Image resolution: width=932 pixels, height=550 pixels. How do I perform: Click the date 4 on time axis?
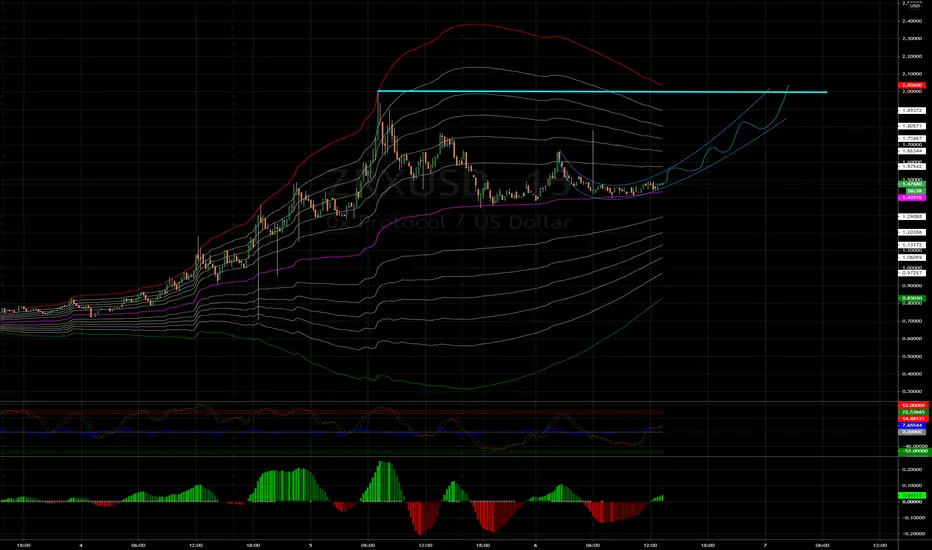[x=81, y=545]
